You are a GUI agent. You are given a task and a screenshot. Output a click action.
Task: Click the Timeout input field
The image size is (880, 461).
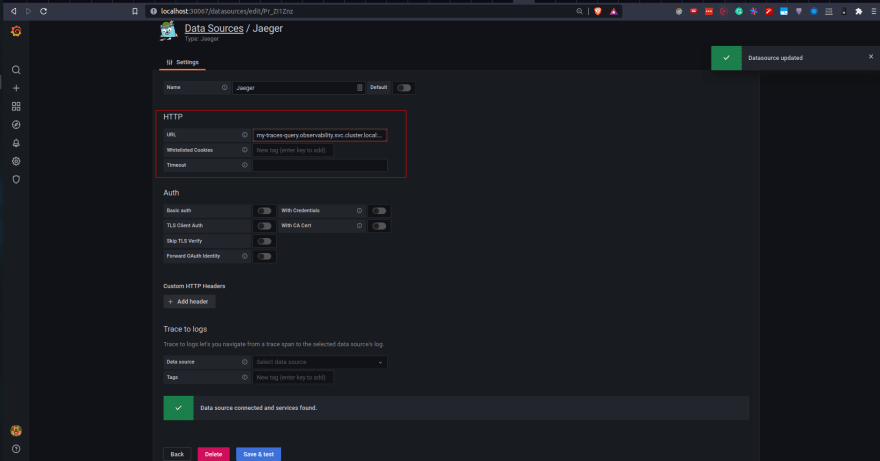320,165
